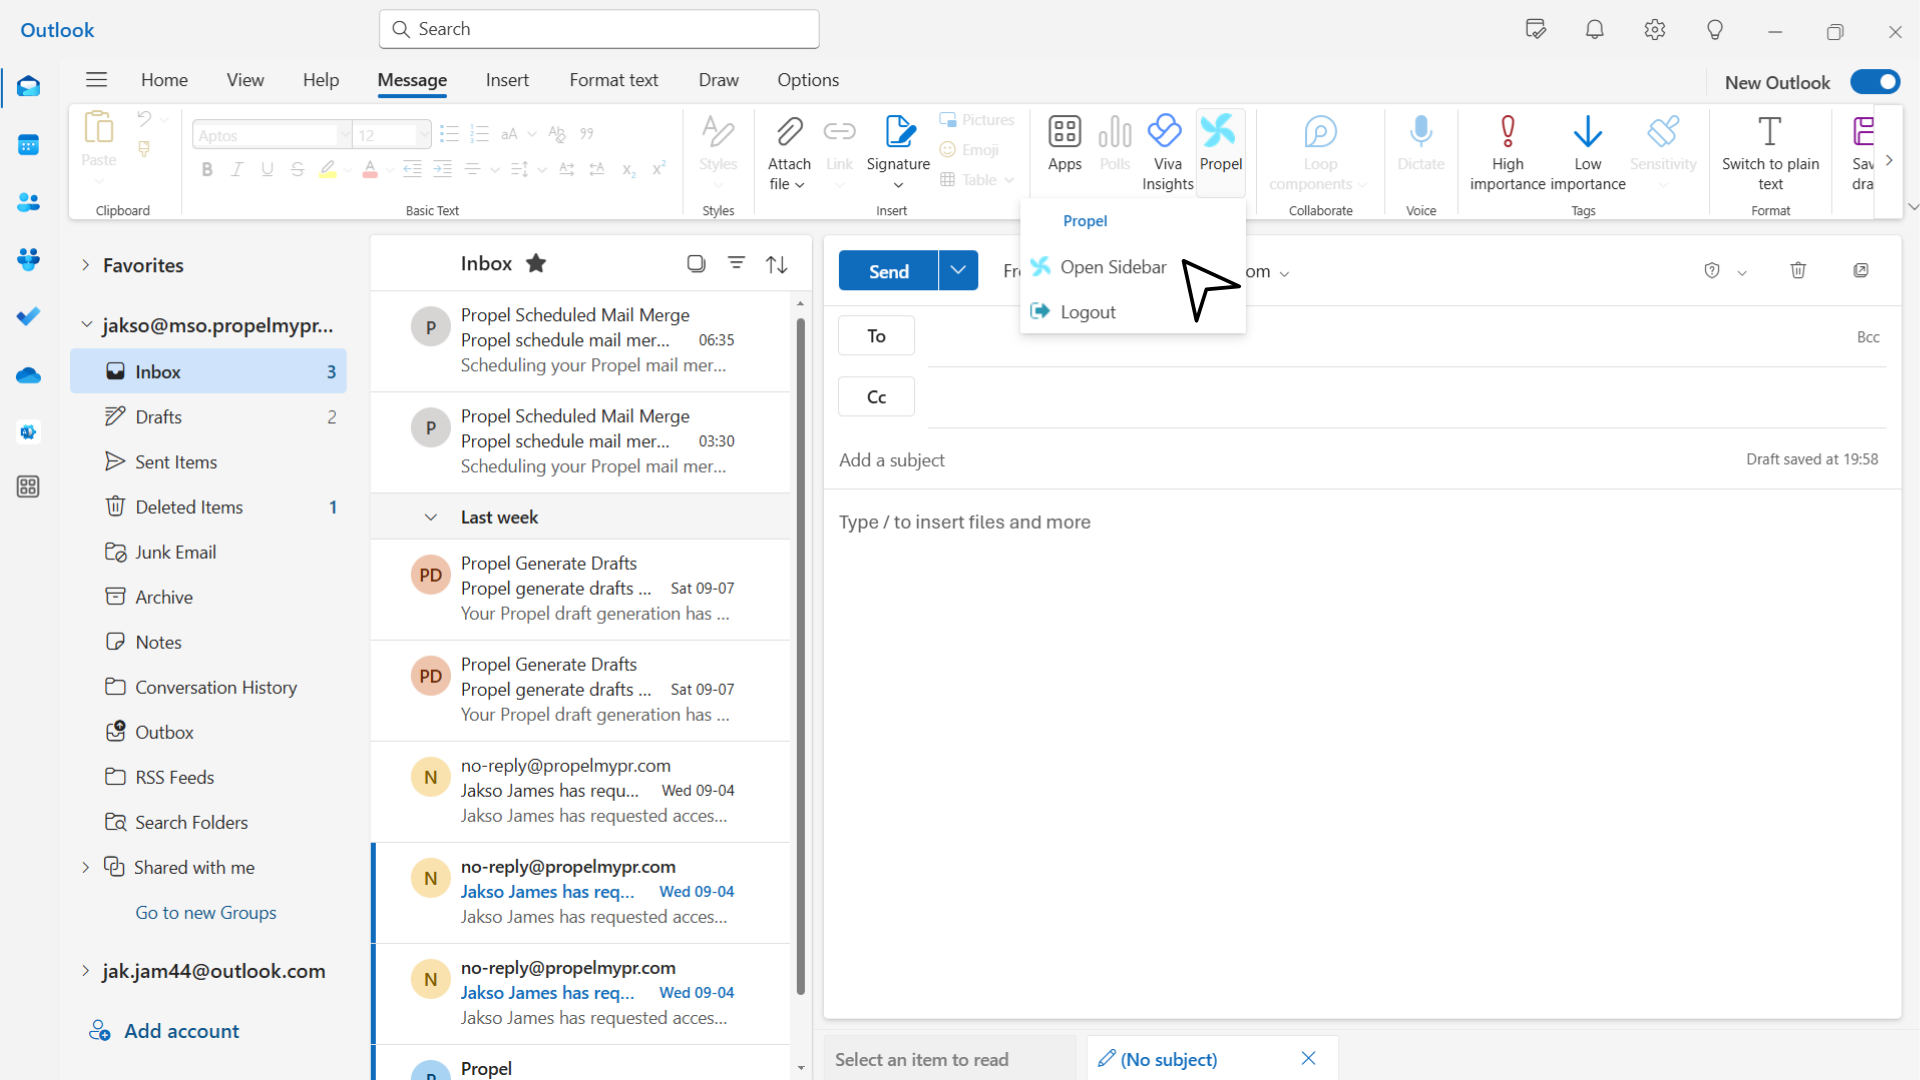
Task: Open Settings gear icon
Action: pyautogui.click(x=1654, y=30)
